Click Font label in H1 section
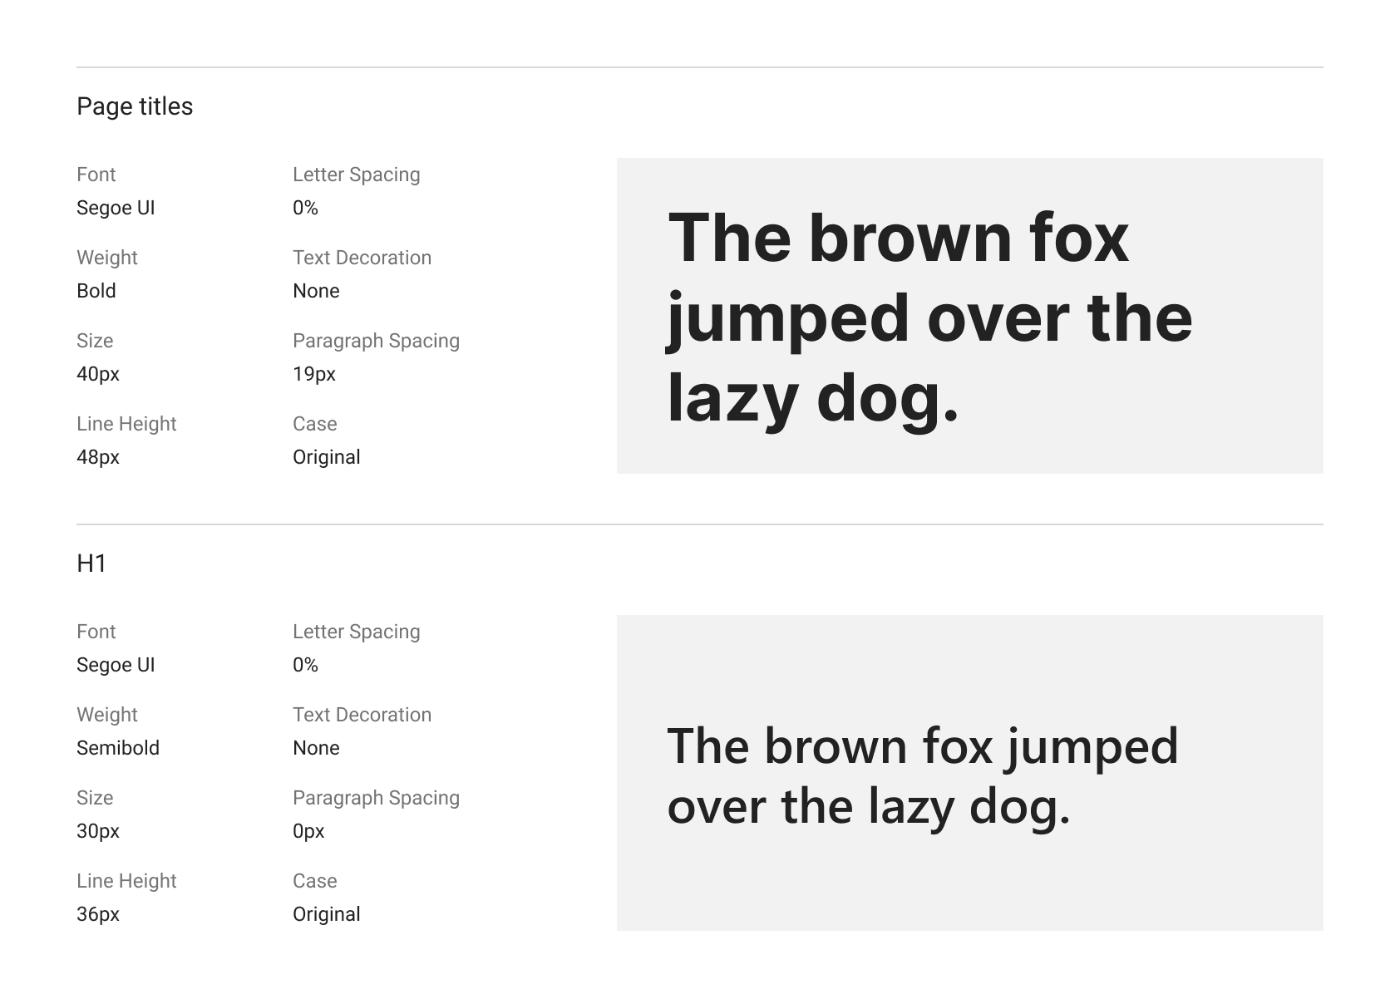Screen dimensions: 1400x989 pyautogui.click(x=96, y=631)
